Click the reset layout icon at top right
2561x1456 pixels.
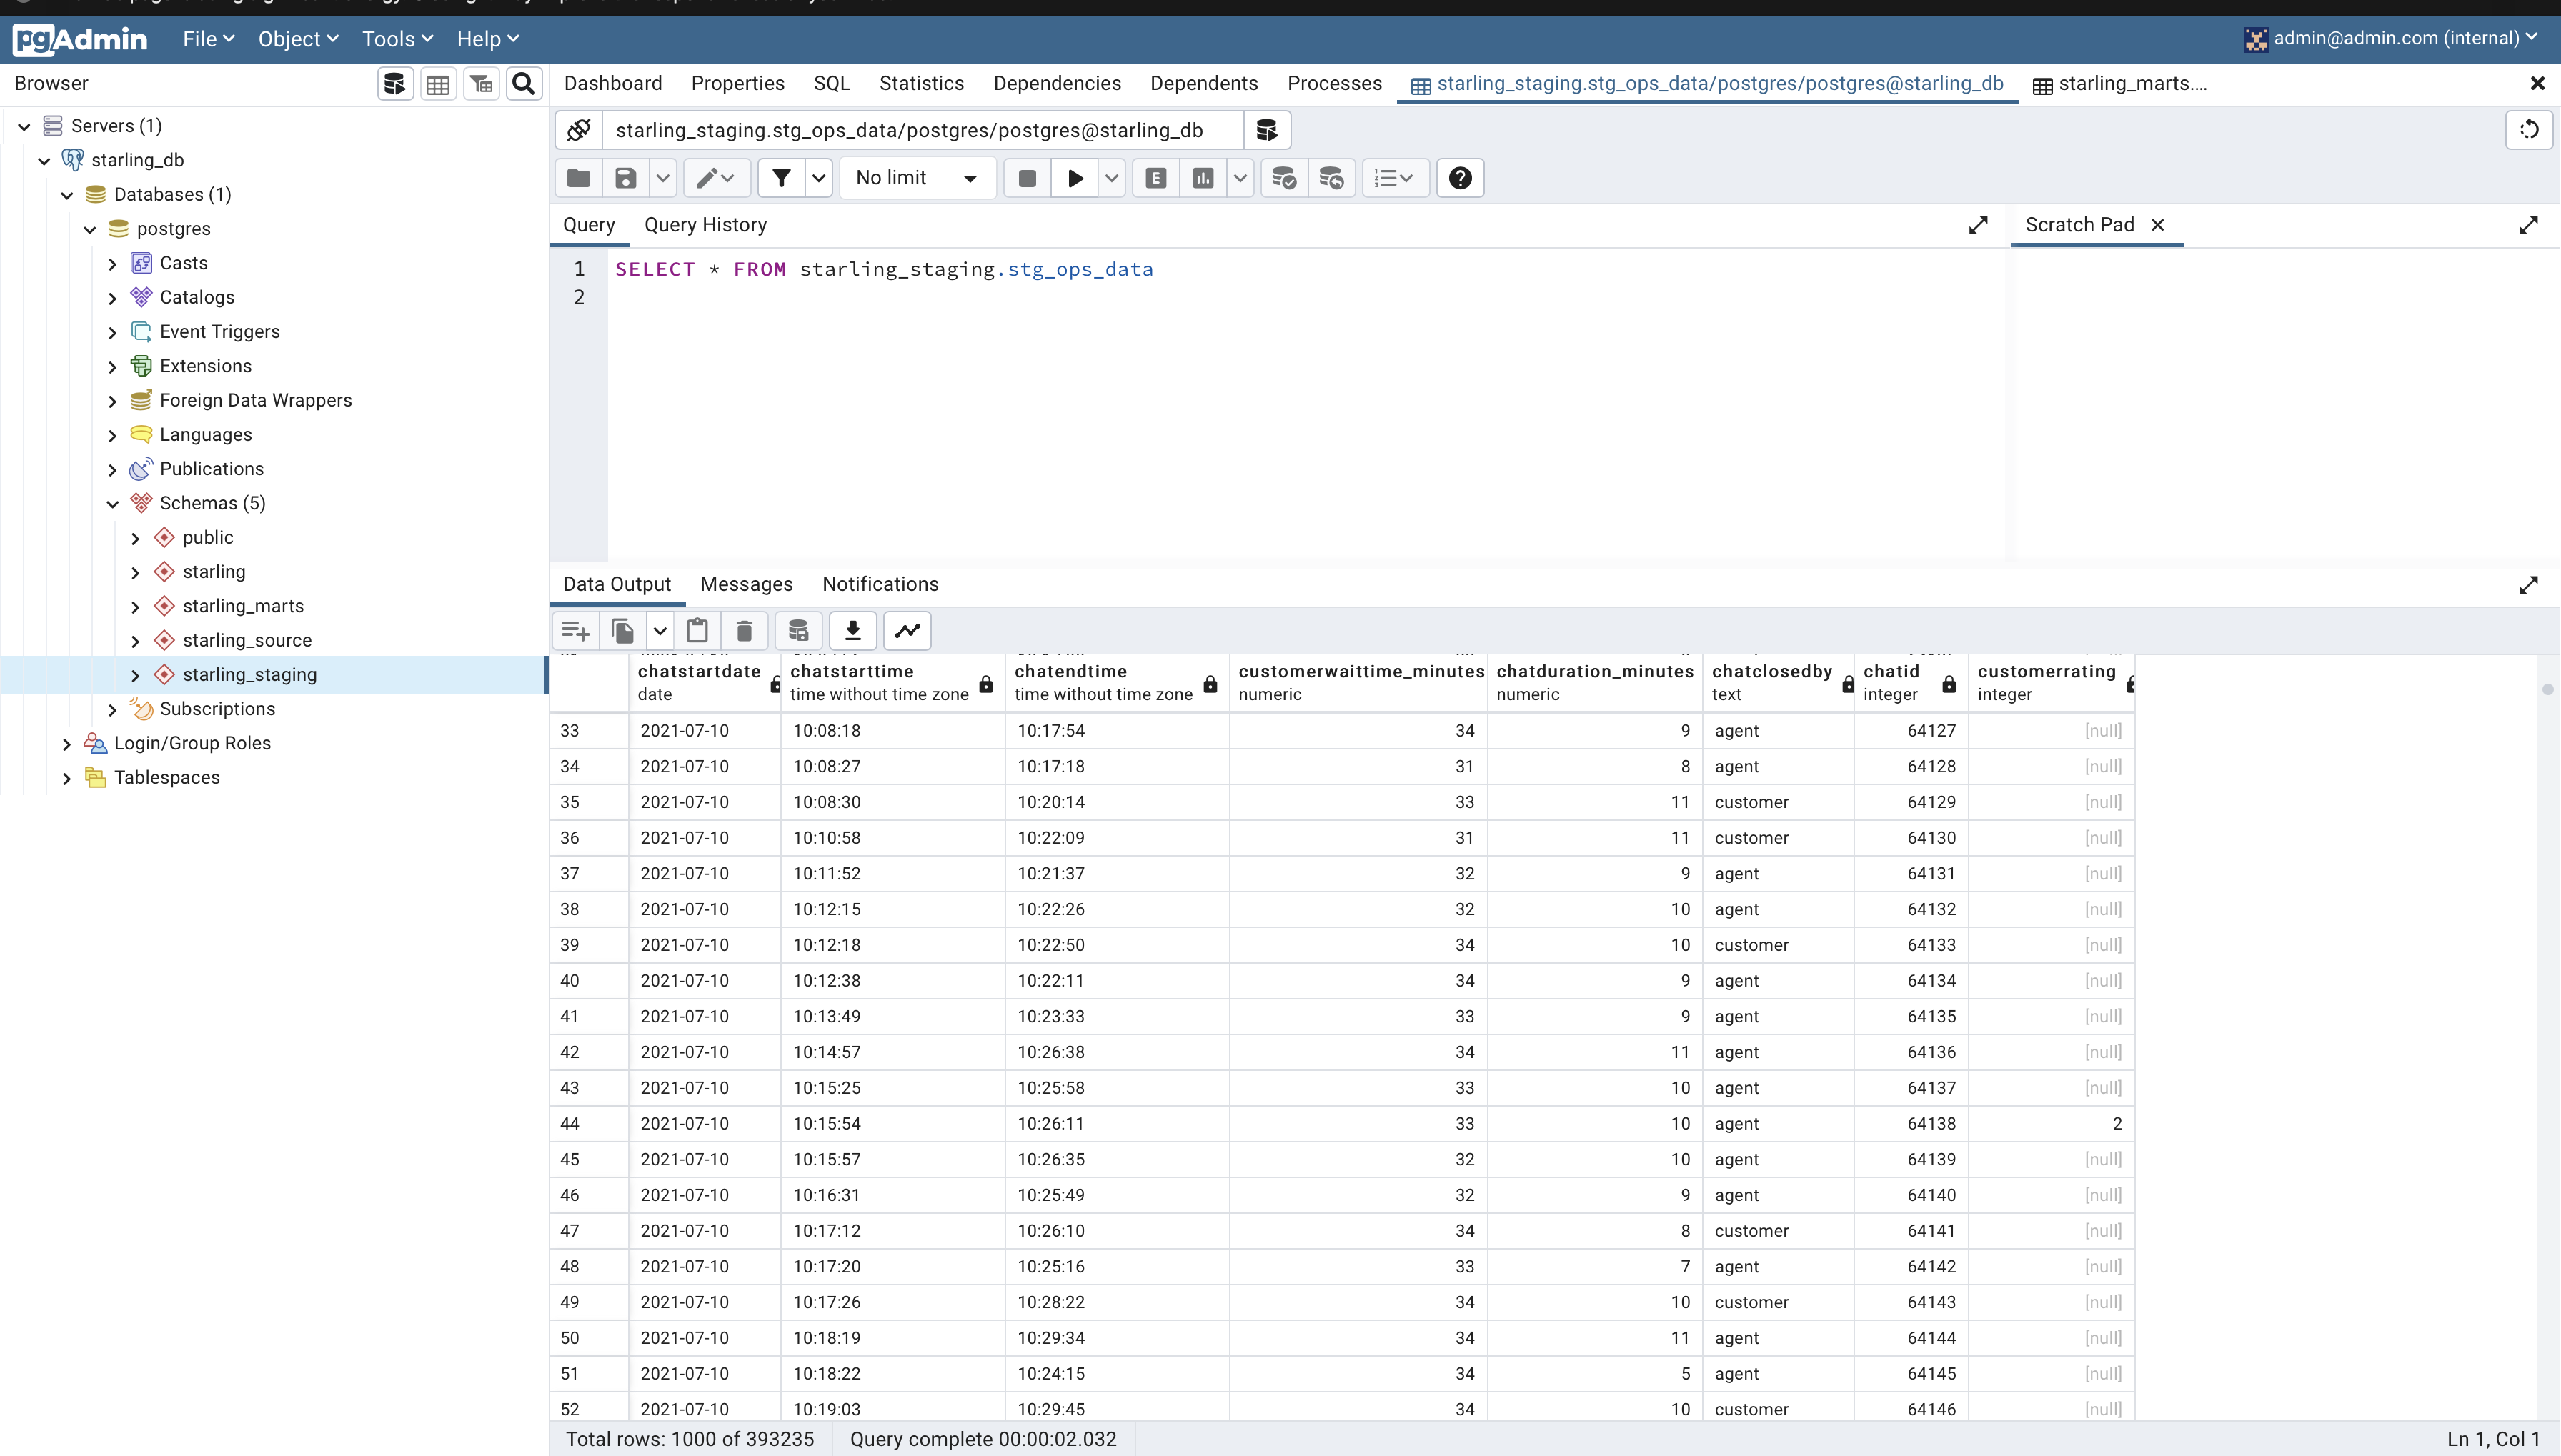click(2529, 130)
